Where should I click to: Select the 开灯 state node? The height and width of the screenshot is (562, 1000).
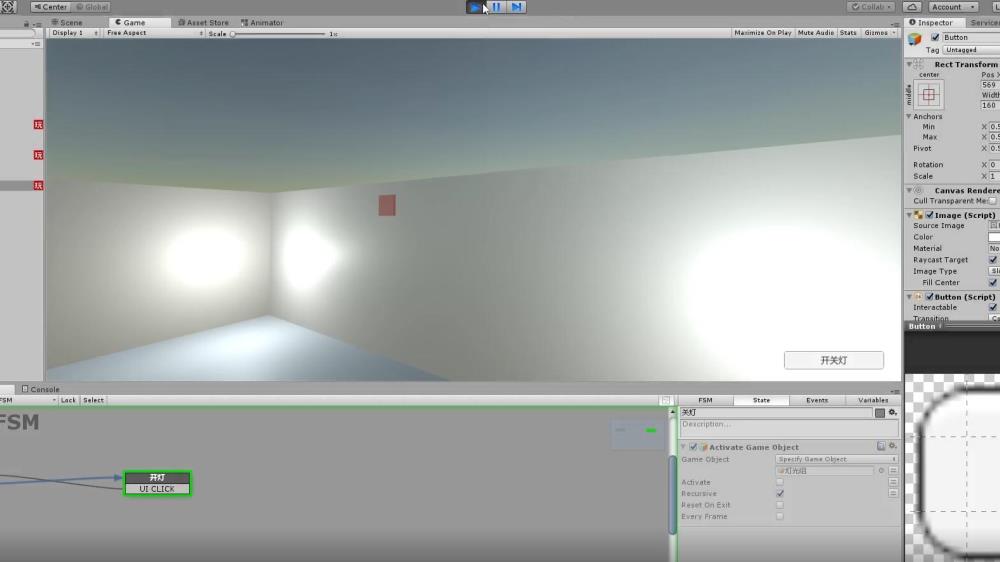157,477
